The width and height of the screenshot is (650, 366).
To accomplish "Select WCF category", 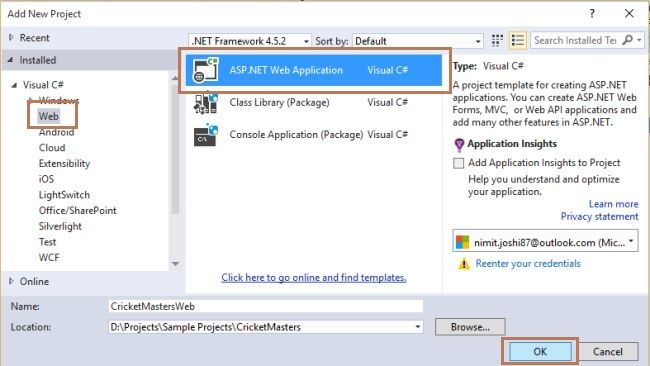I will 49,258.
